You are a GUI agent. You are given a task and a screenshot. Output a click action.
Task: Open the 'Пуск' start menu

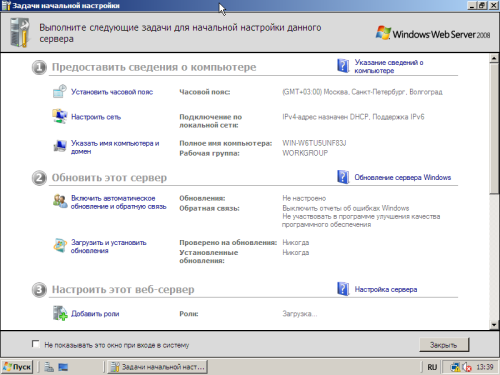17,367
